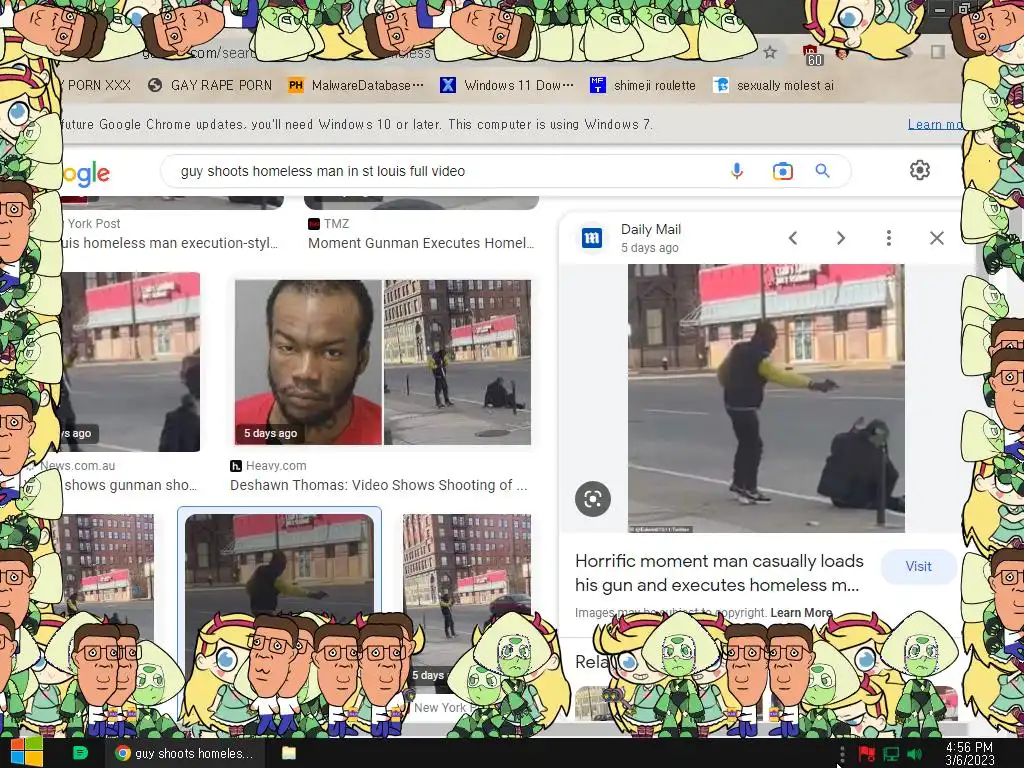This screenshot has height=768, width=1024.
Task: Show next image in preview panel
Action: coord(841,238)
